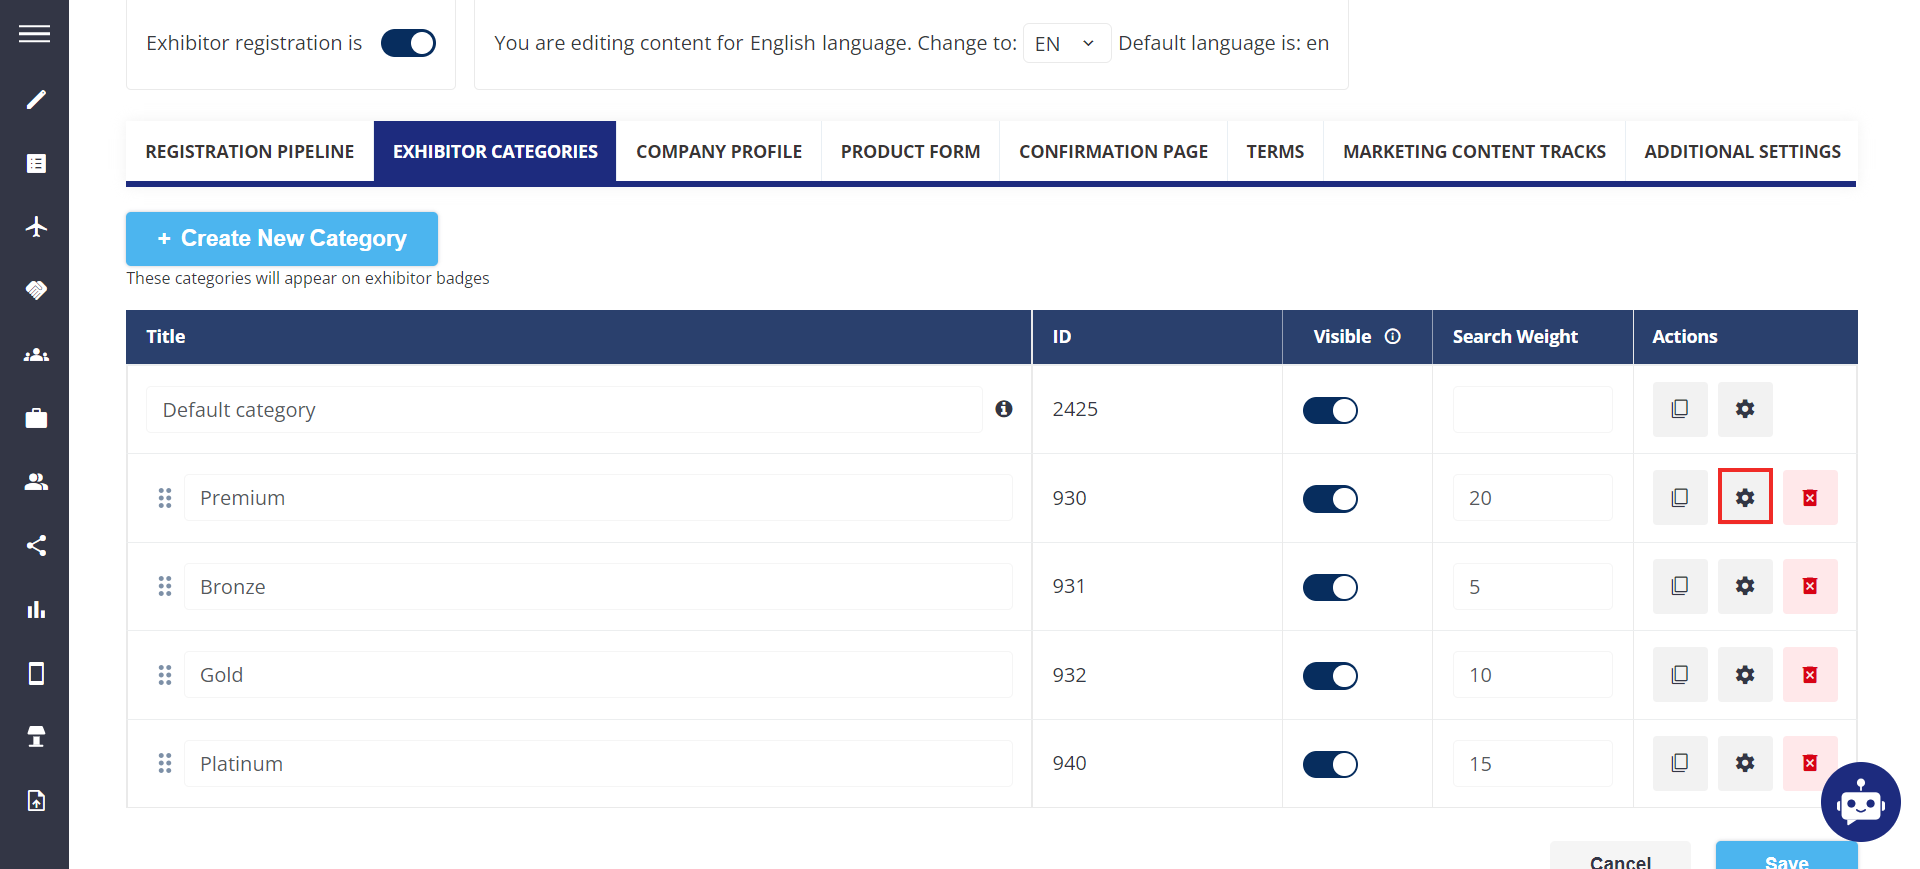Click the airplane icon in sidebar
Screen dimensions: 1920x869
tap(36, 227)
